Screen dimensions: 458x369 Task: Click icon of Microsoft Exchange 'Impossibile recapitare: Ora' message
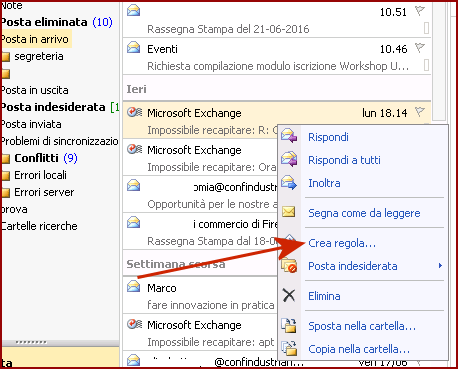tap(135, 149)
